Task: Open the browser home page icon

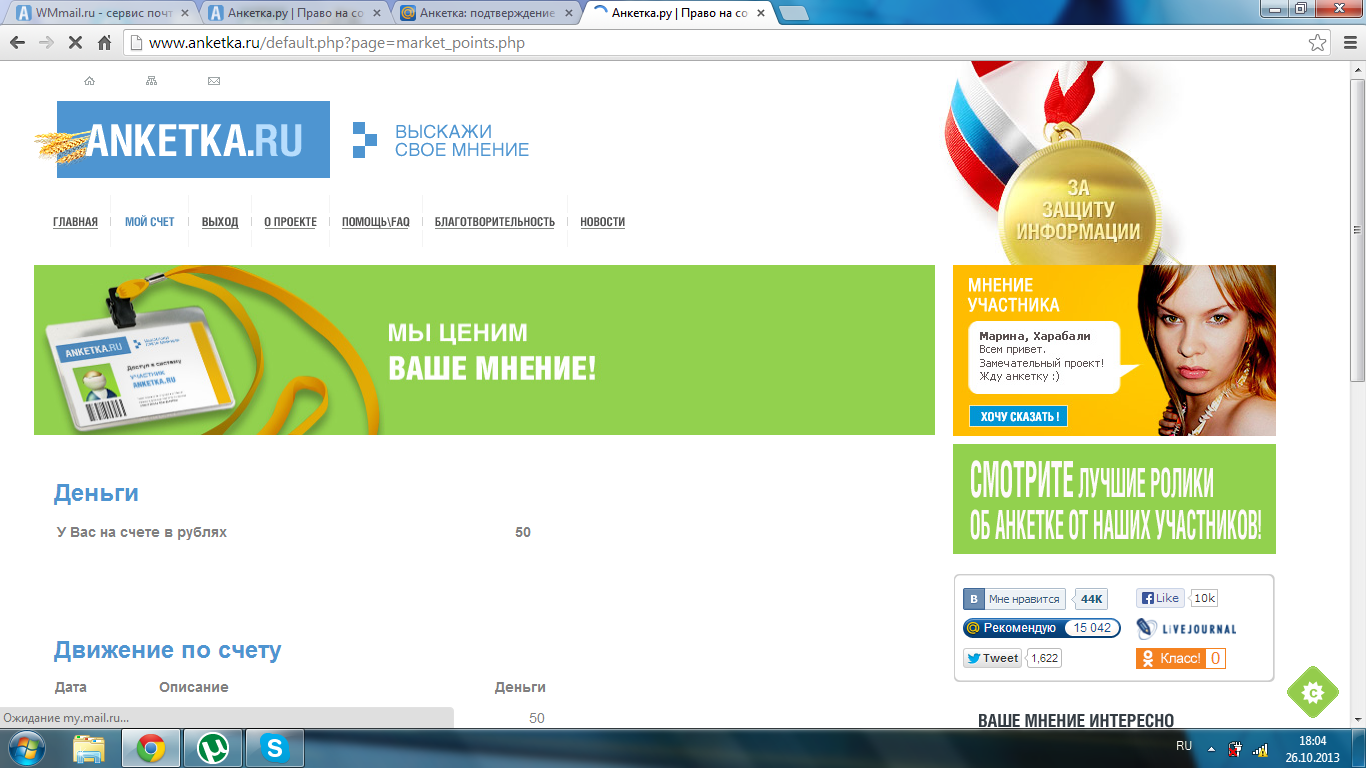Action: click(104, 43)
